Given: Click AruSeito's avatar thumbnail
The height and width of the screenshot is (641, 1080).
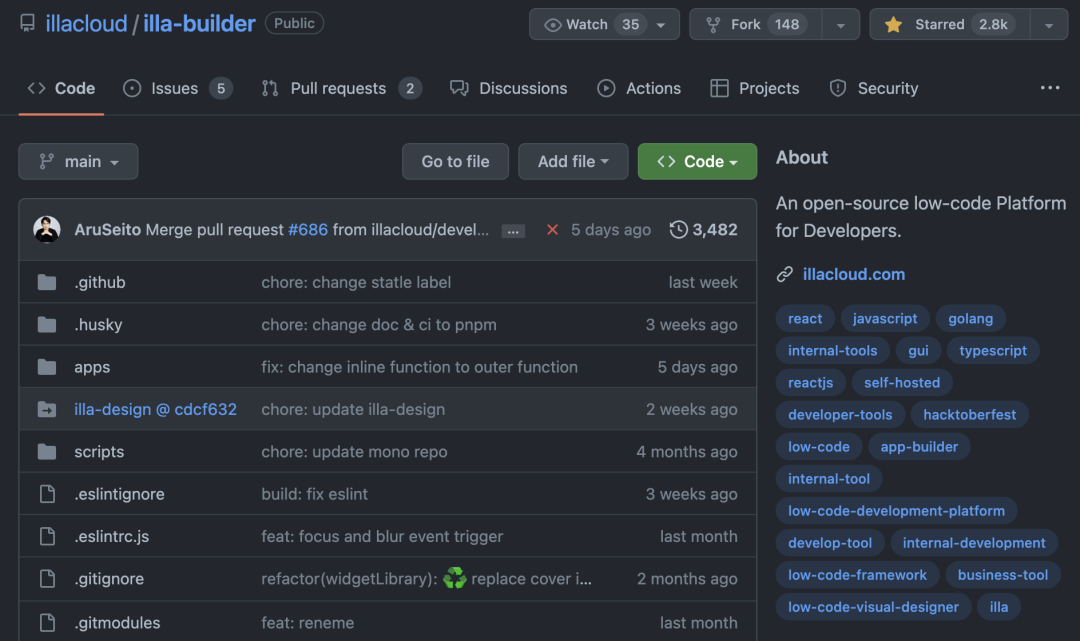Looking at the screenshot, I should 47,229.
